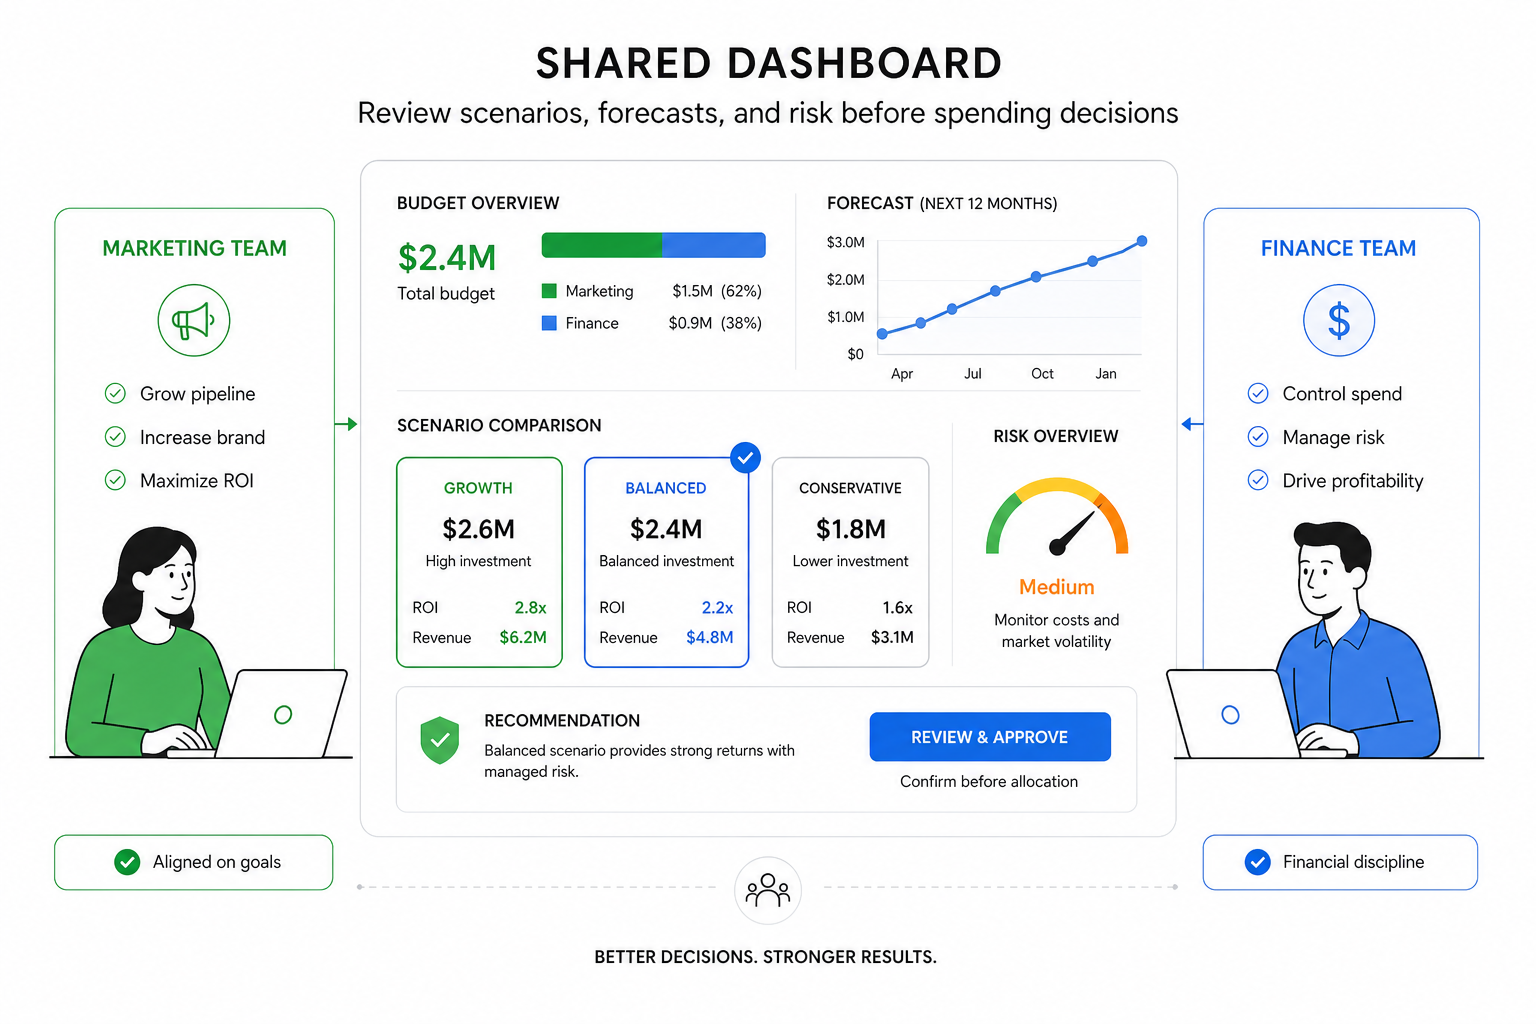
Task: Click the Conservative revenue $3.1M value
Action: click(x=892, y=637)
